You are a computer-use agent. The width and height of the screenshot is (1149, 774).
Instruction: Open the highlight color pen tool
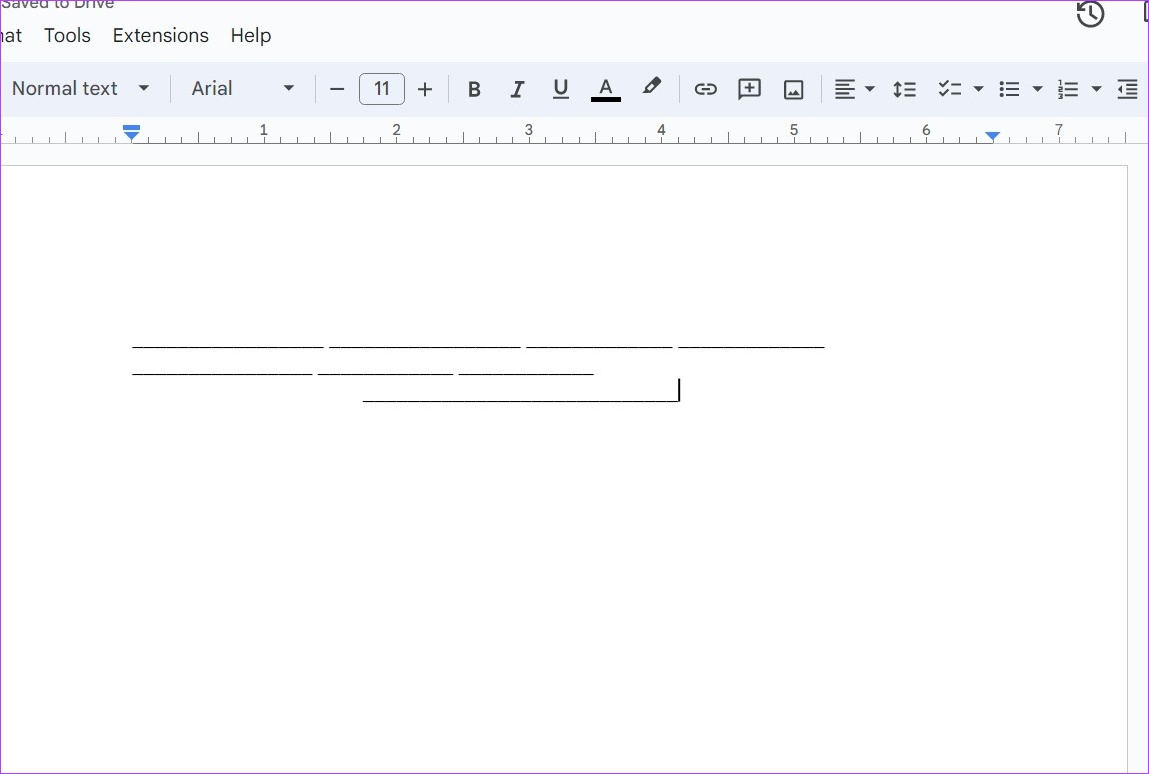651,87
